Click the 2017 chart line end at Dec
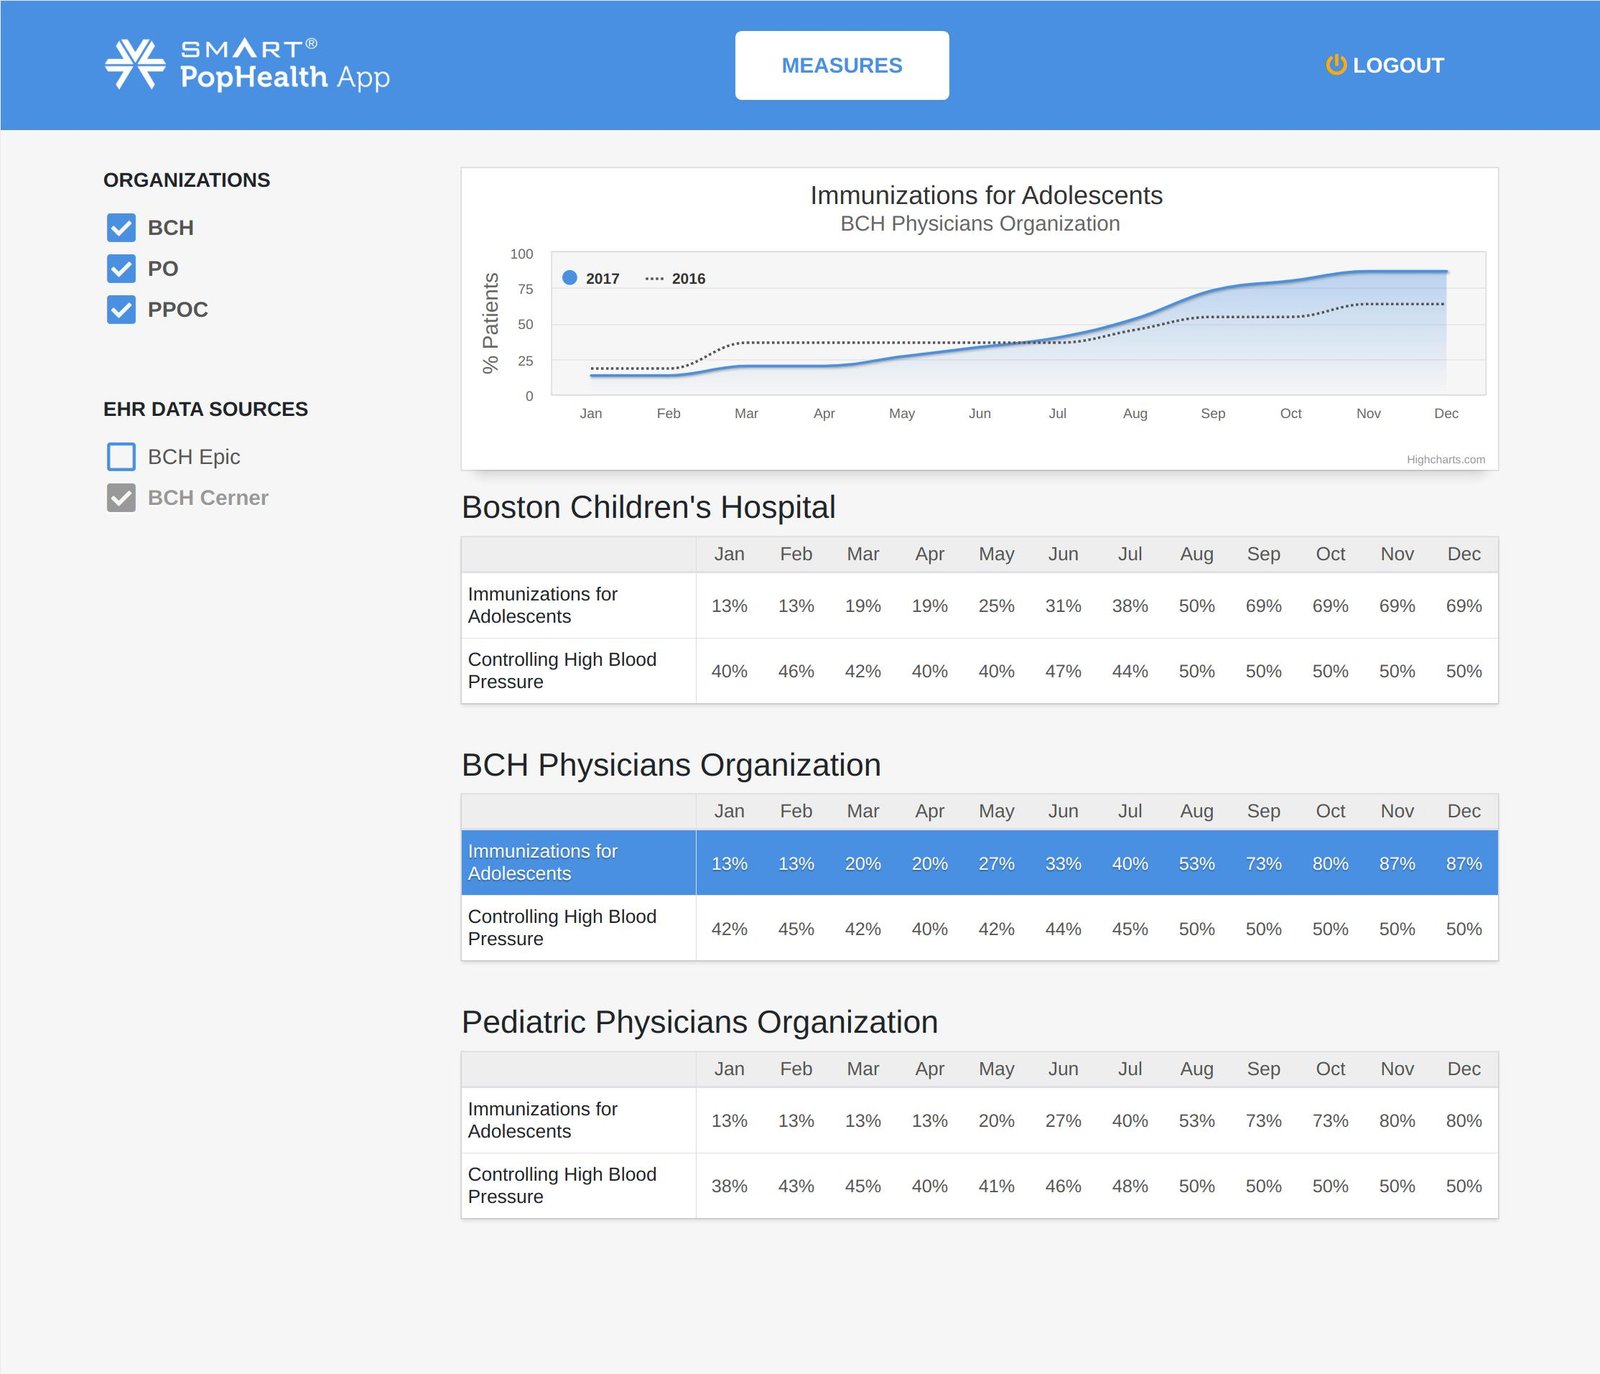Image resolution: width=1600 pixels, height=1374 pixels. 1446,271
